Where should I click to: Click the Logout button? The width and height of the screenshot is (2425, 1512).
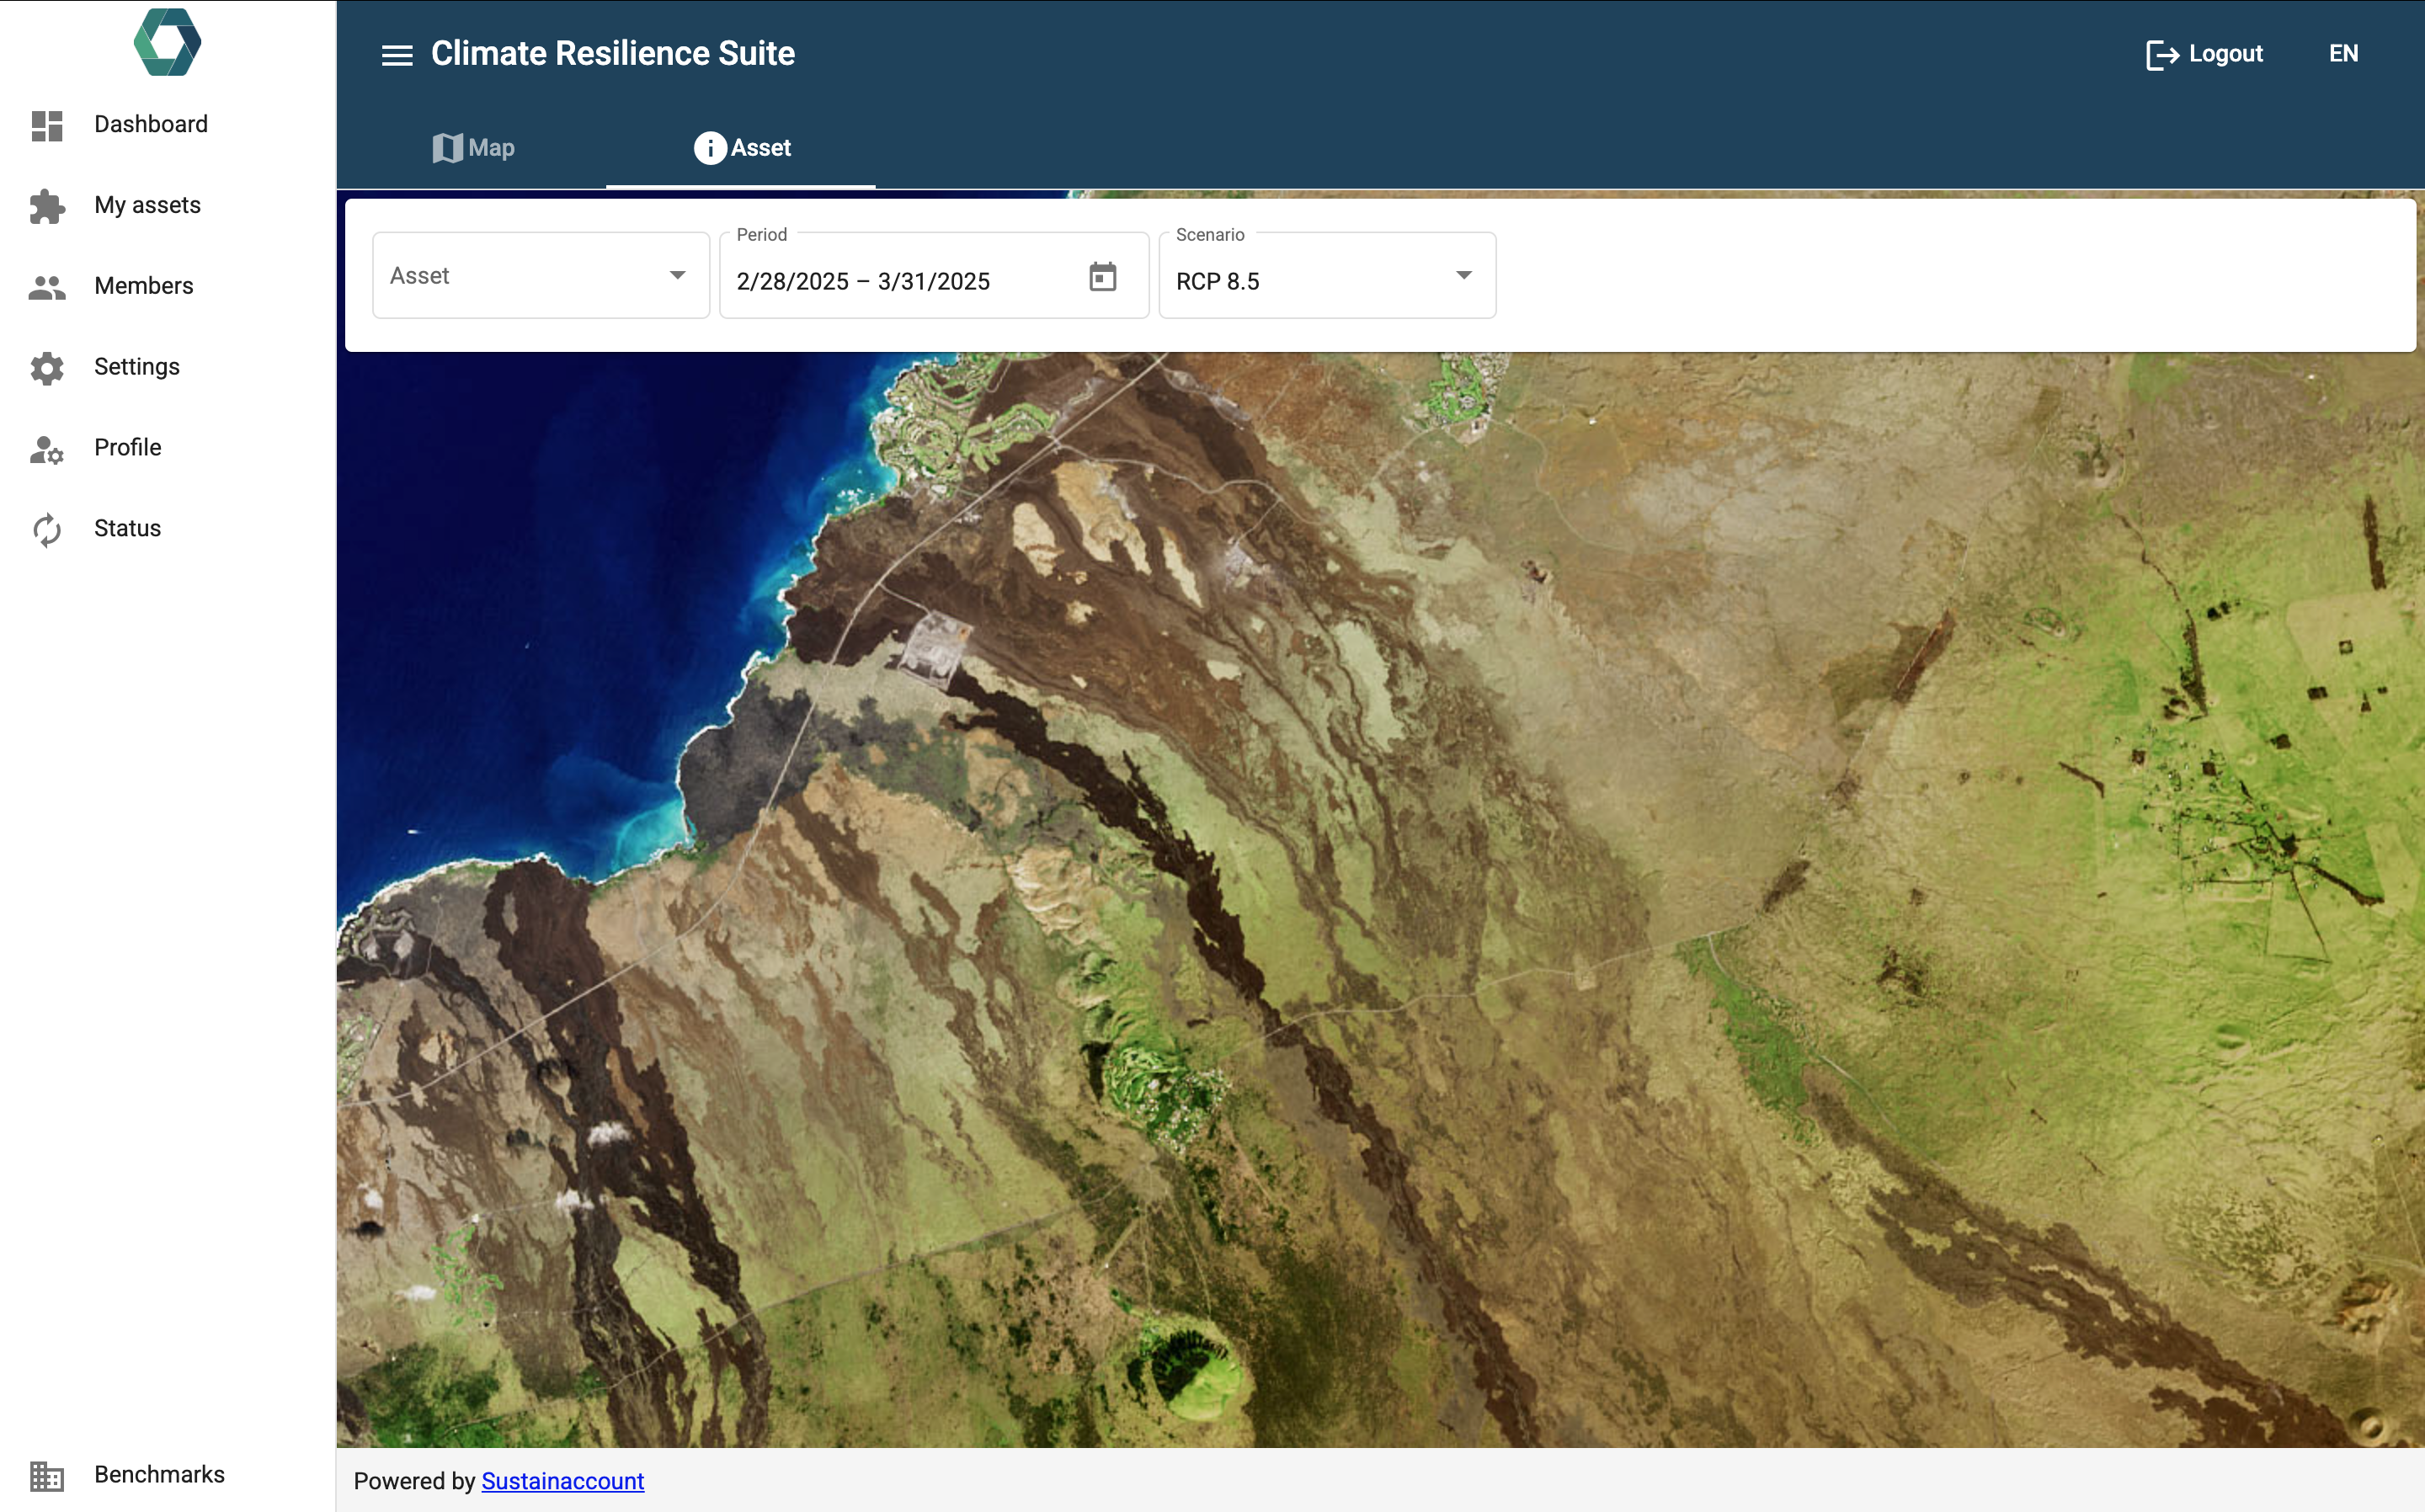point(2204,54)
